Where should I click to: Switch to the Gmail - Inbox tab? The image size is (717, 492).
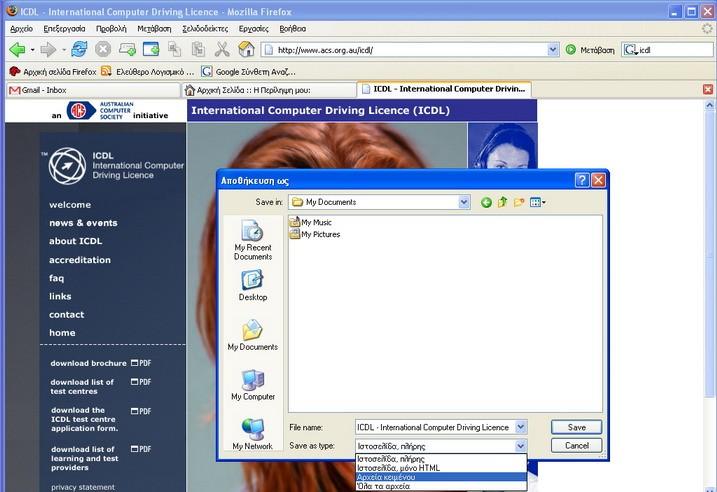[93, 90]
